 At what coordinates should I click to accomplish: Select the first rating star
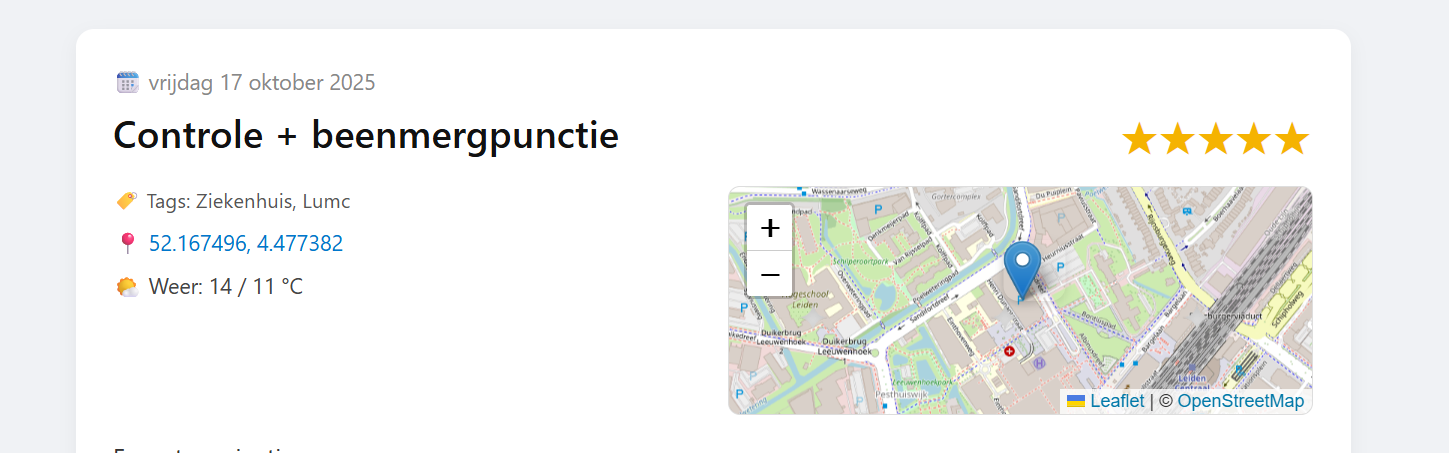(x=1139, y=139)
